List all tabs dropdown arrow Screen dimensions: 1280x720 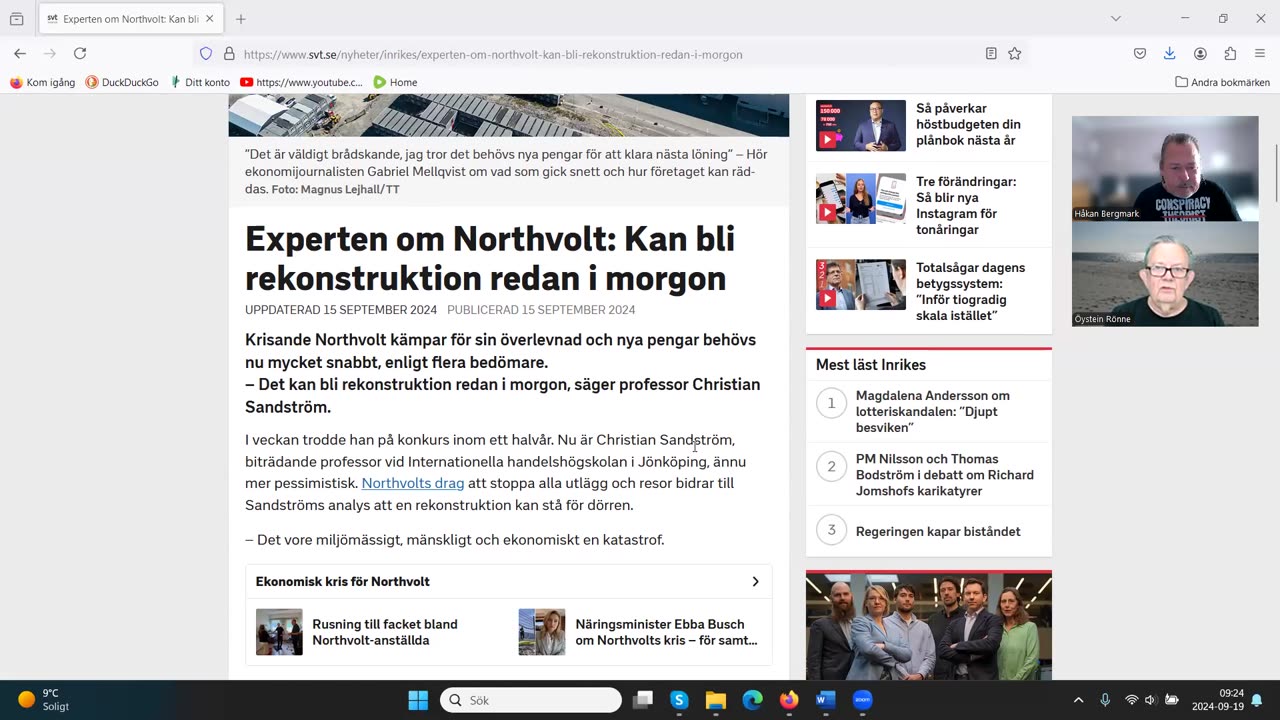tap(1116, 18)
